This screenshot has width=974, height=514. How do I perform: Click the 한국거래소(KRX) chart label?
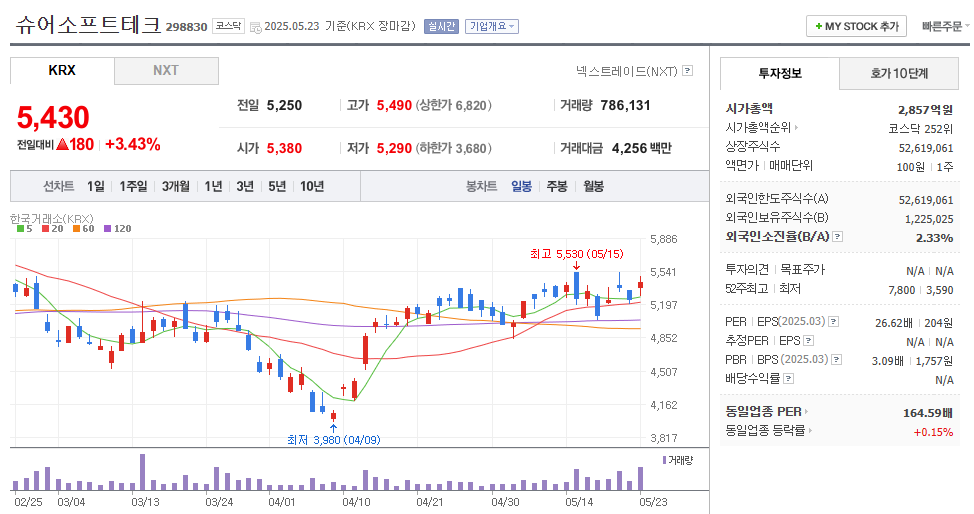click(52, 219)
